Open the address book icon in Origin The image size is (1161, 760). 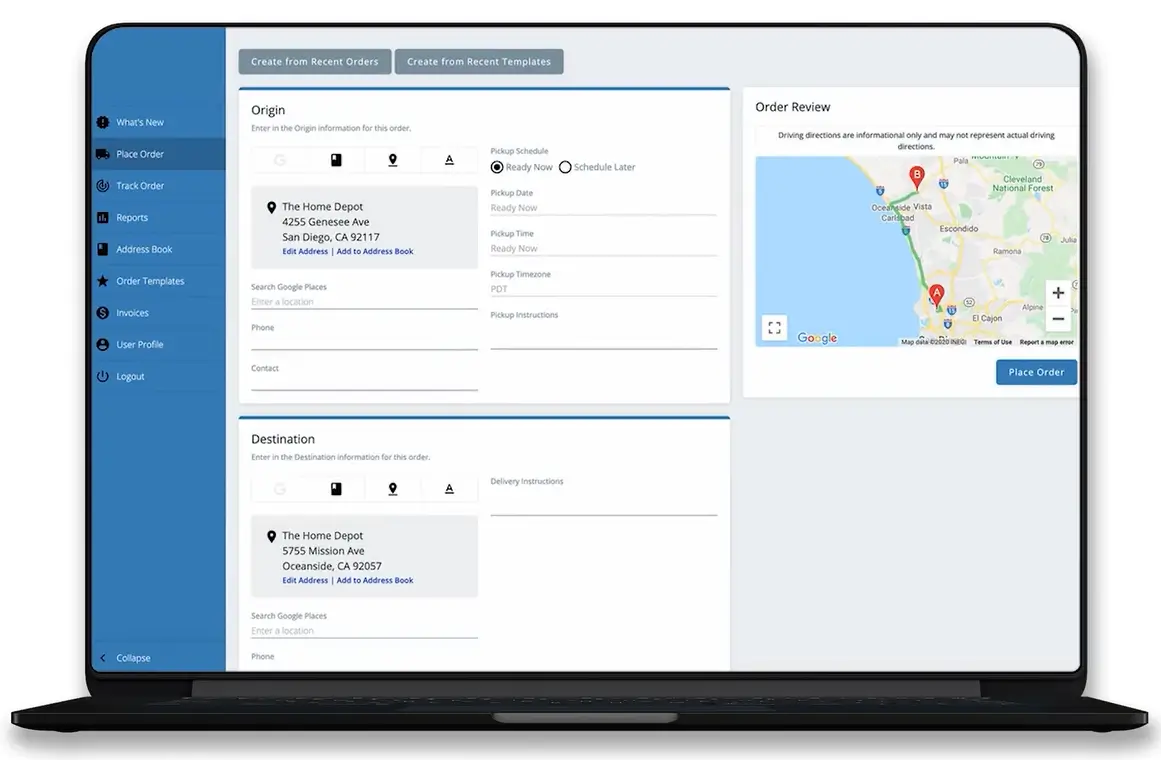click(x=336, y=160)
